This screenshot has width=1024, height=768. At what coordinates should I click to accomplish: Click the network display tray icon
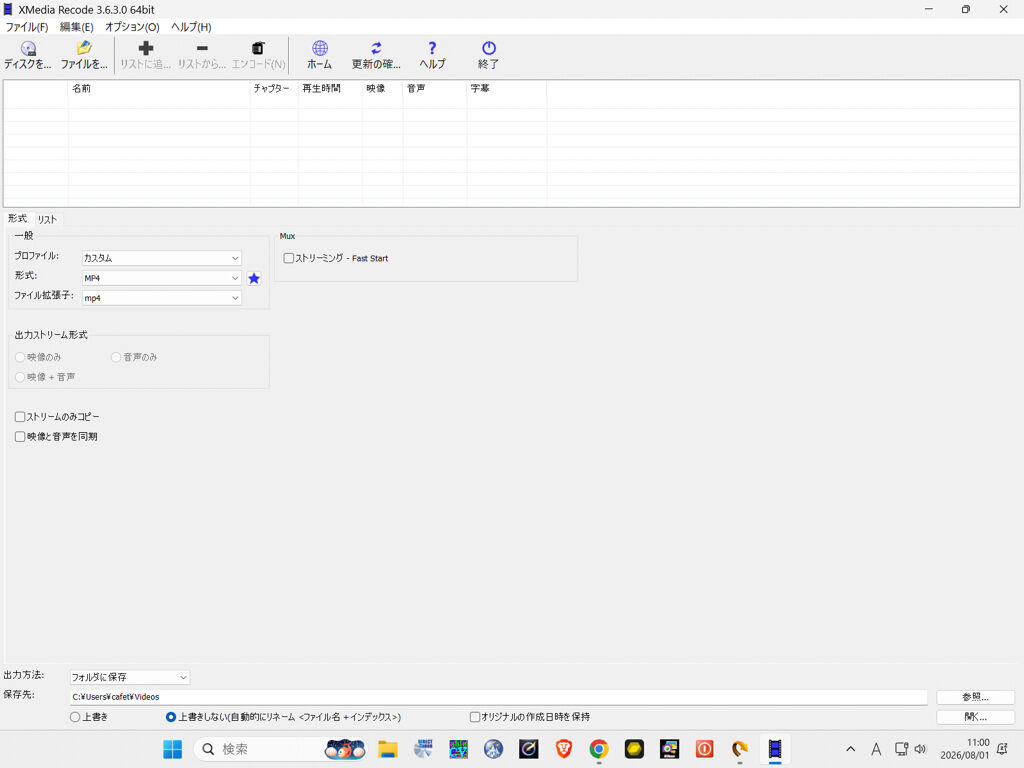coord(901,749)
